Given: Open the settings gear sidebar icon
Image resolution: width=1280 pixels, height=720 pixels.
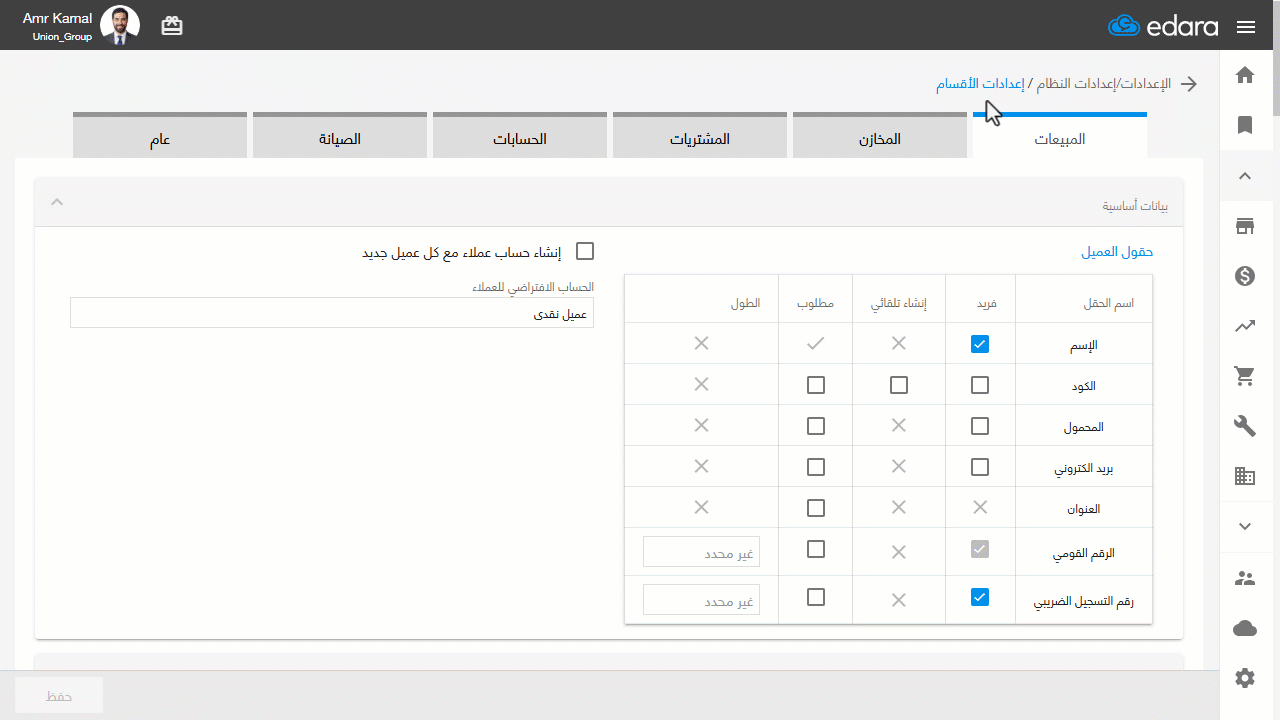Looking at the screenshot, I should point(1245,678).
